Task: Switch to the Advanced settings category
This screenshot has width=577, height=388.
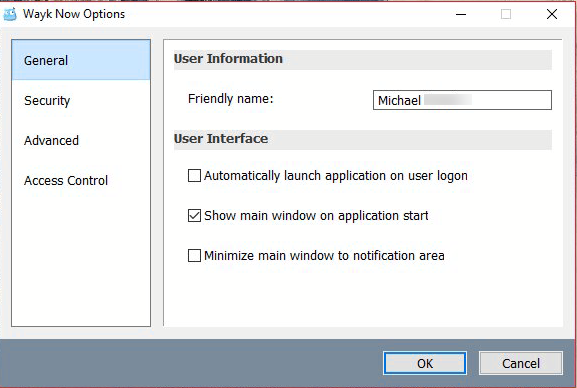Action: click(x=81, y=140)
